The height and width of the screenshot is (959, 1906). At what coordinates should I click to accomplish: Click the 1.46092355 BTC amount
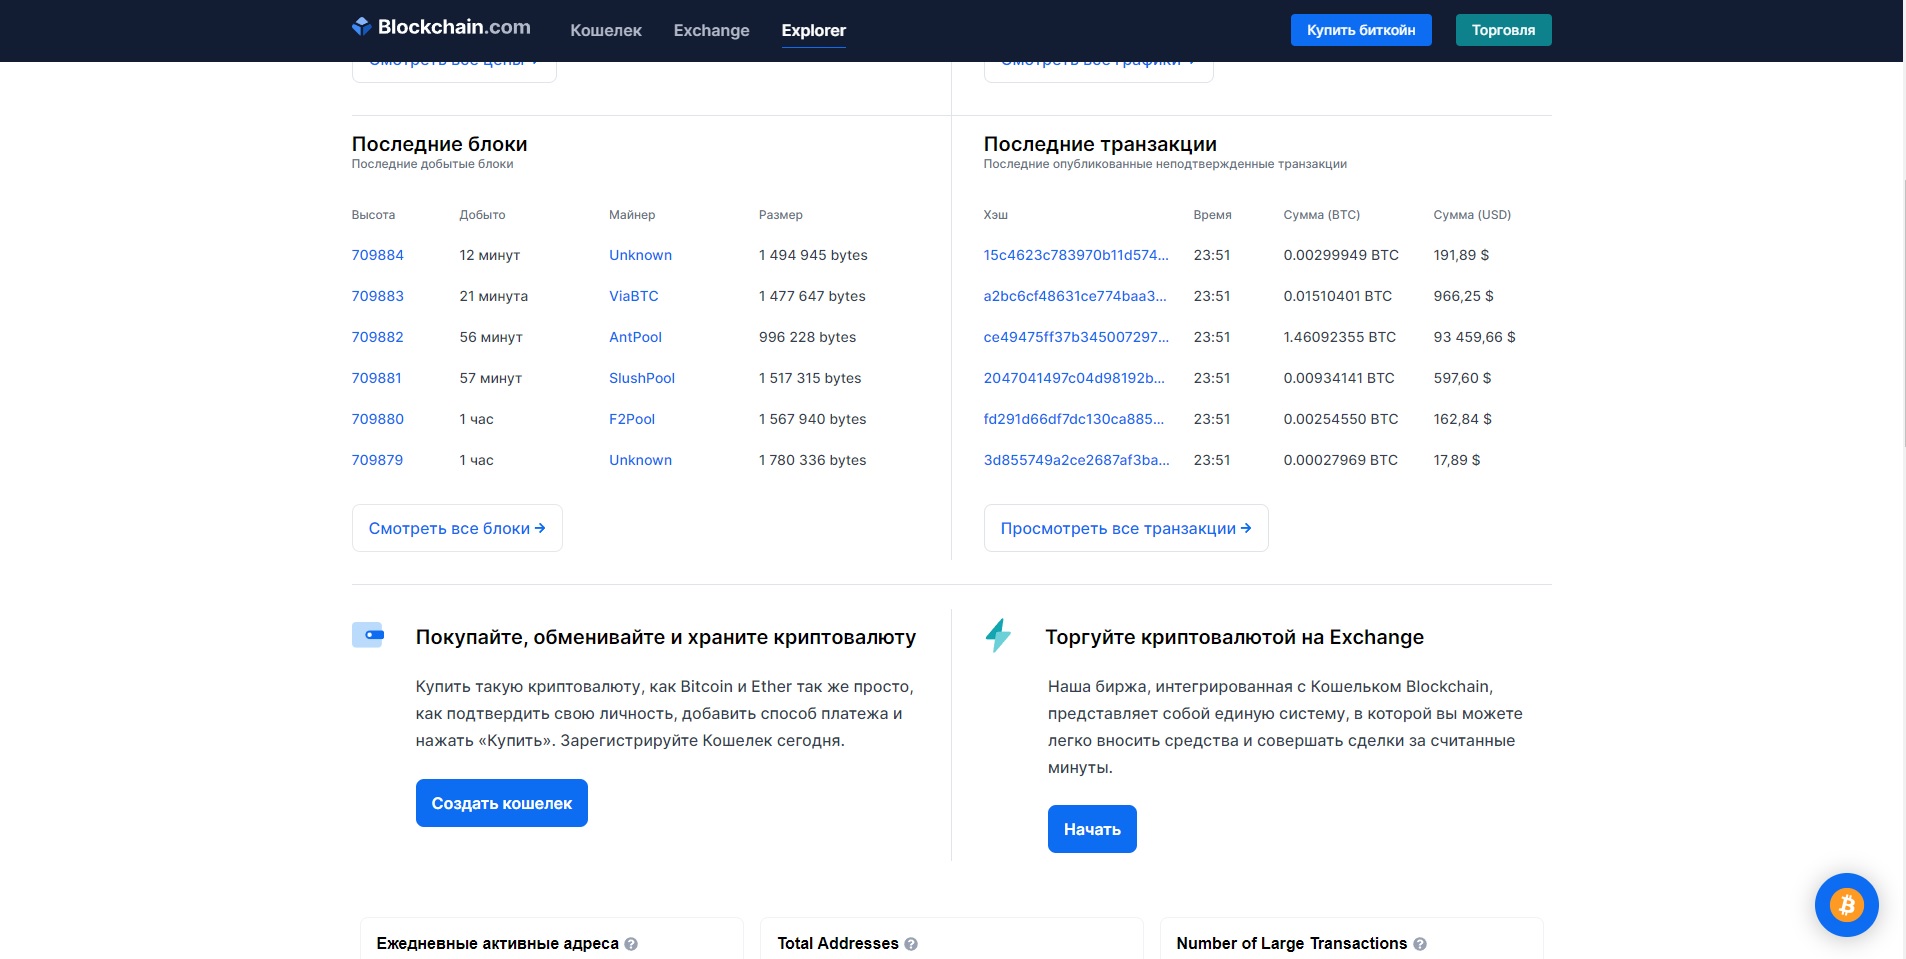(x=1340, y=337)
